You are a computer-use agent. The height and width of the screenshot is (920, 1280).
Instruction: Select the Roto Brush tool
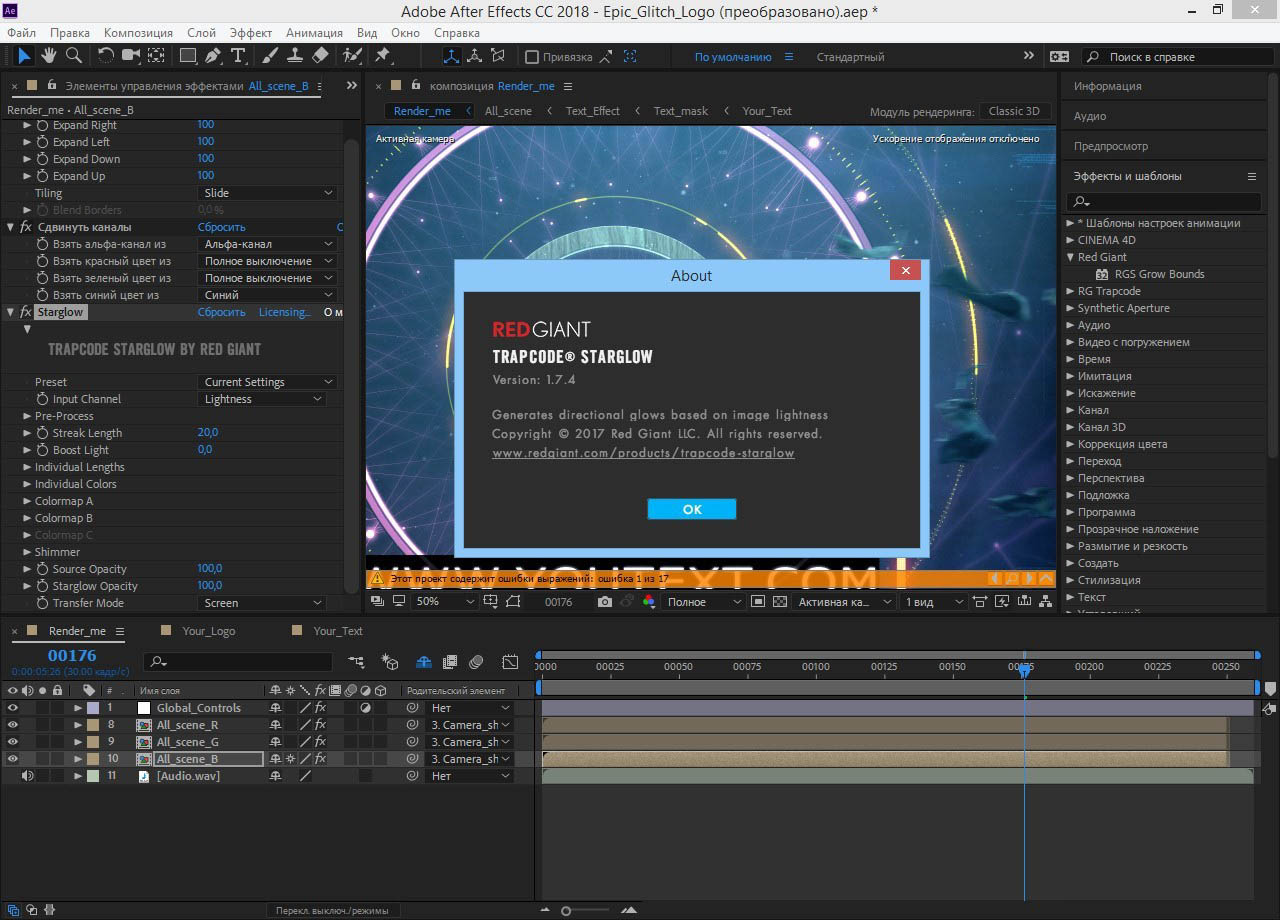(352, 56)
